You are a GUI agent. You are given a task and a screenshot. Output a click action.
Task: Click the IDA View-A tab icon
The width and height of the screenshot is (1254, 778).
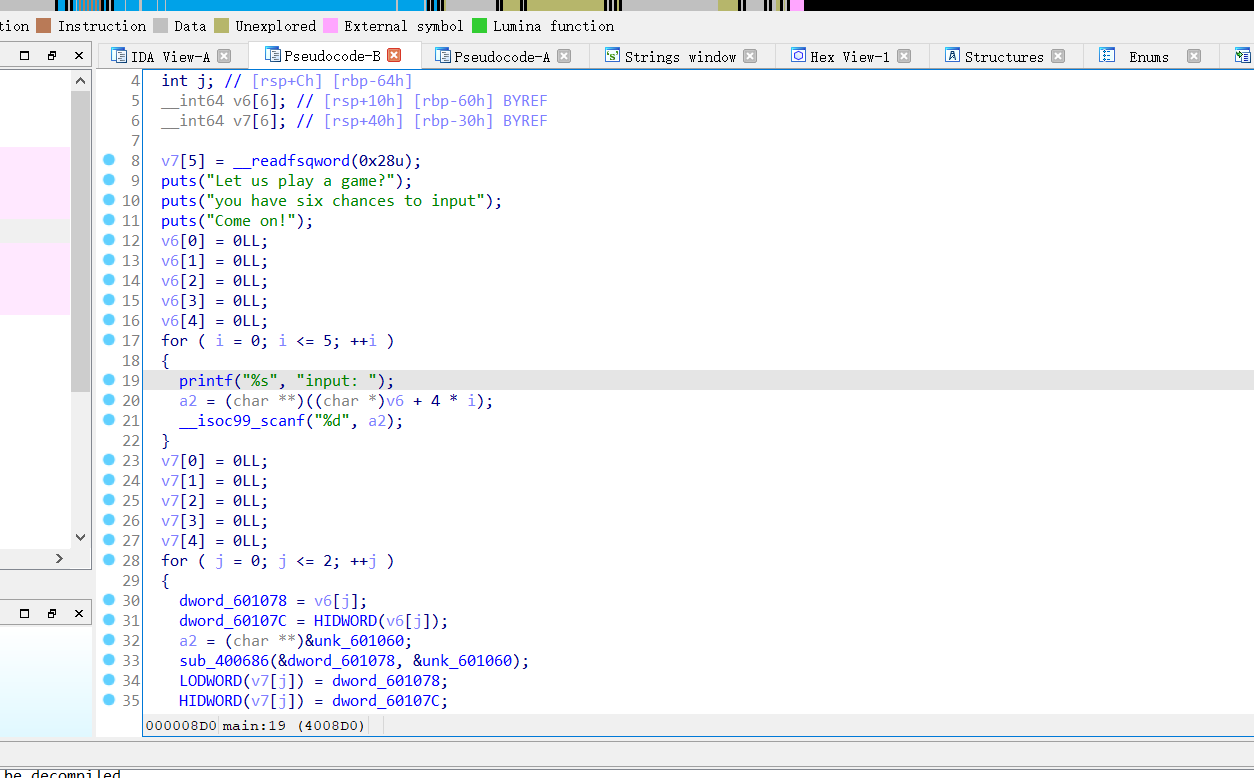119,56
